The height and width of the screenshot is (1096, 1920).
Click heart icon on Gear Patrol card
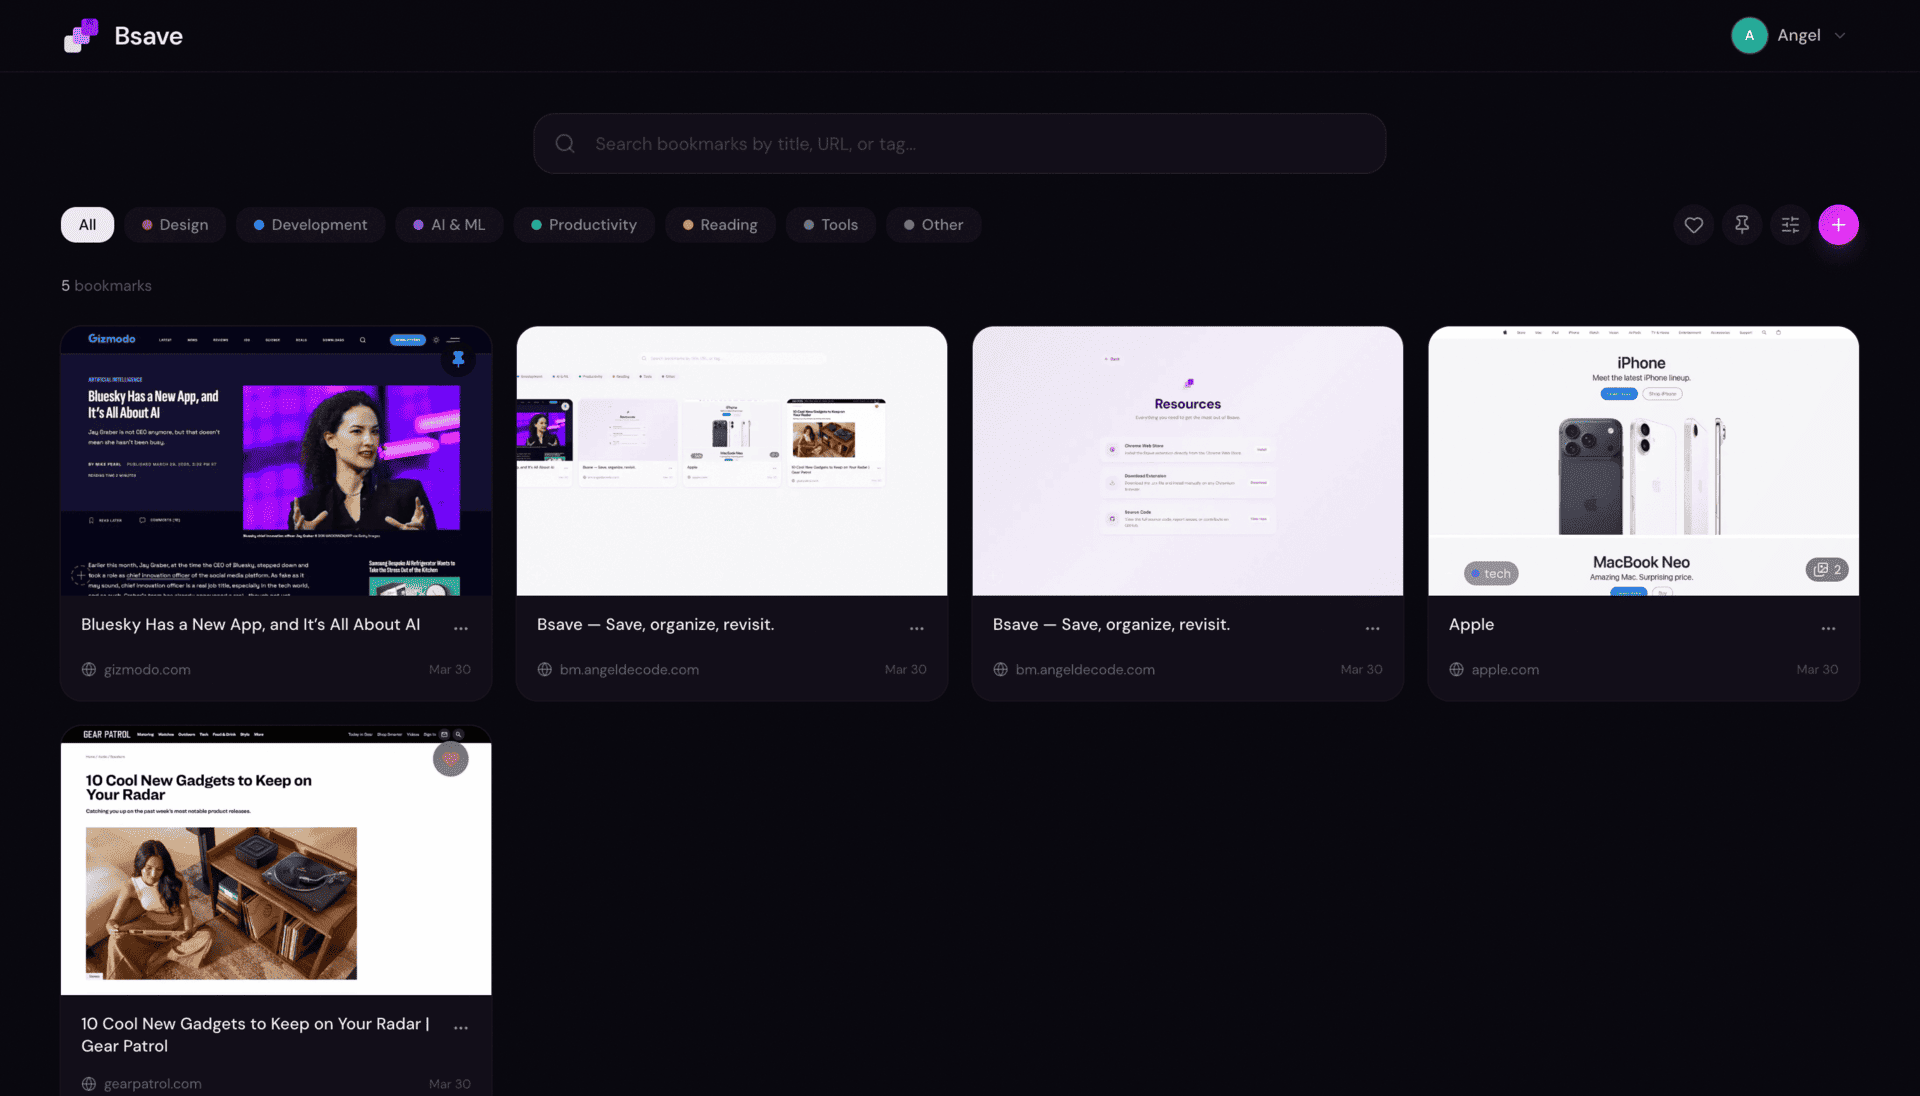point(450,759)
